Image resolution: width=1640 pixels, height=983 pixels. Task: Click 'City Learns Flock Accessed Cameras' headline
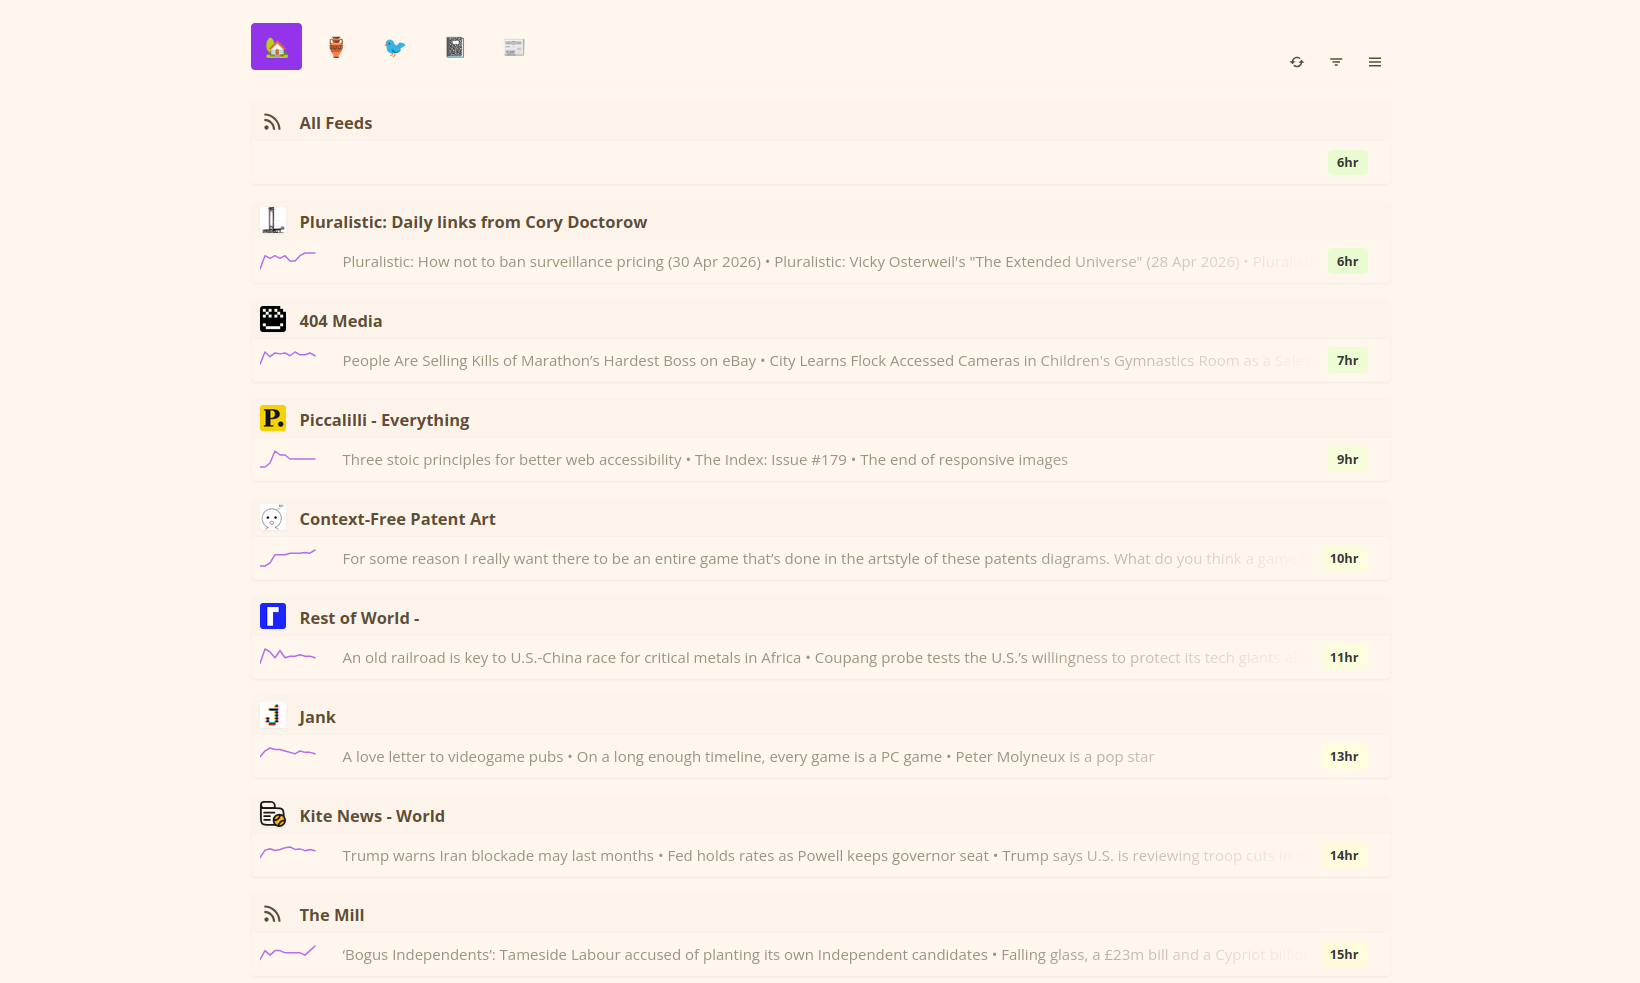point(1040,361)
